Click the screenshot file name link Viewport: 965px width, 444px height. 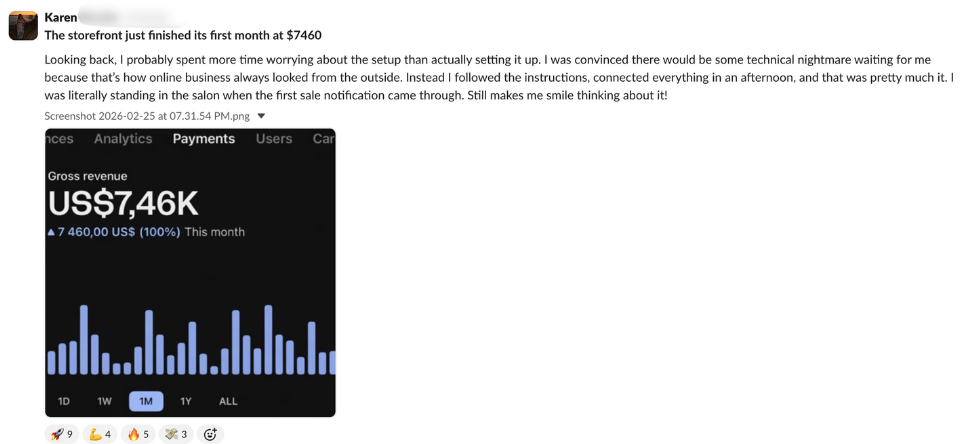(x=147, y=116)
